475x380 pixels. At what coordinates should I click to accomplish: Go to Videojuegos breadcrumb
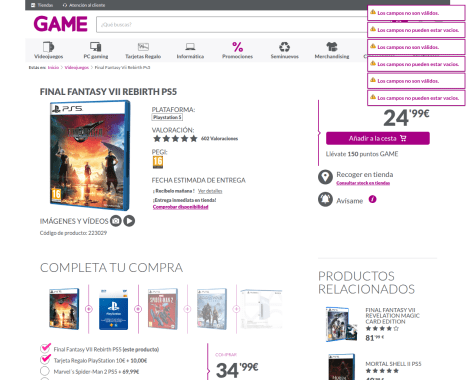coord(77,67)
